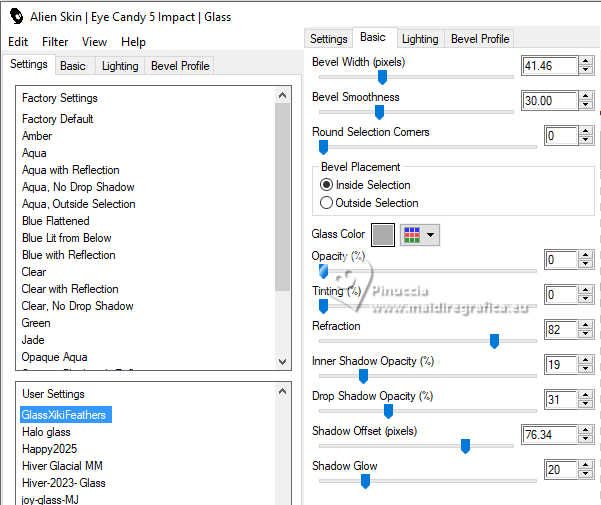Image resolution: width=601 pixels, height=505 pixels.
Task: Decrease Bevel Width with down arrow
Action: tap(585, 70)
